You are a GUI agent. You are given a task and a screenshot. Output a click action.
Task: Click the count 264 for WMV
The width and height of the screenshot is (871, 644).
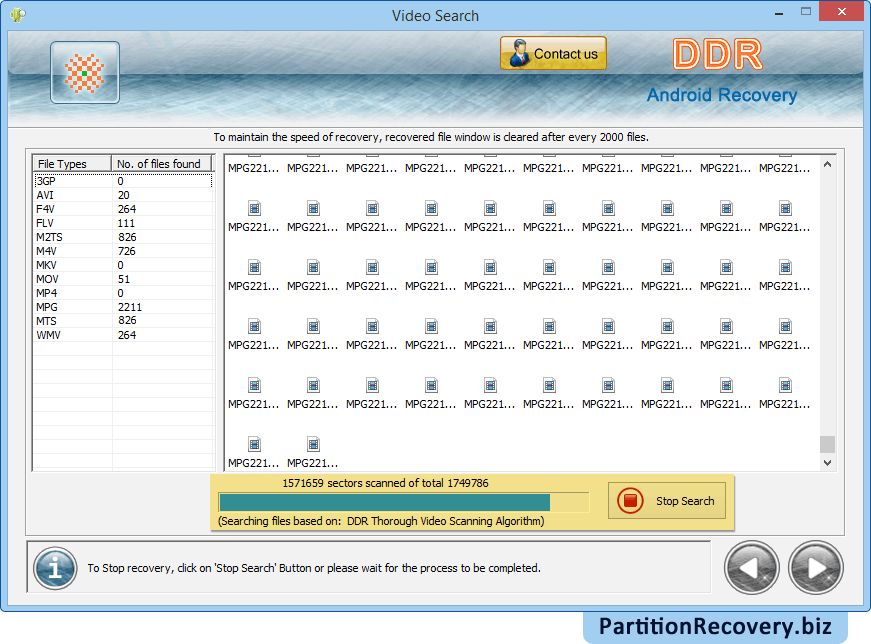(127, 335)
